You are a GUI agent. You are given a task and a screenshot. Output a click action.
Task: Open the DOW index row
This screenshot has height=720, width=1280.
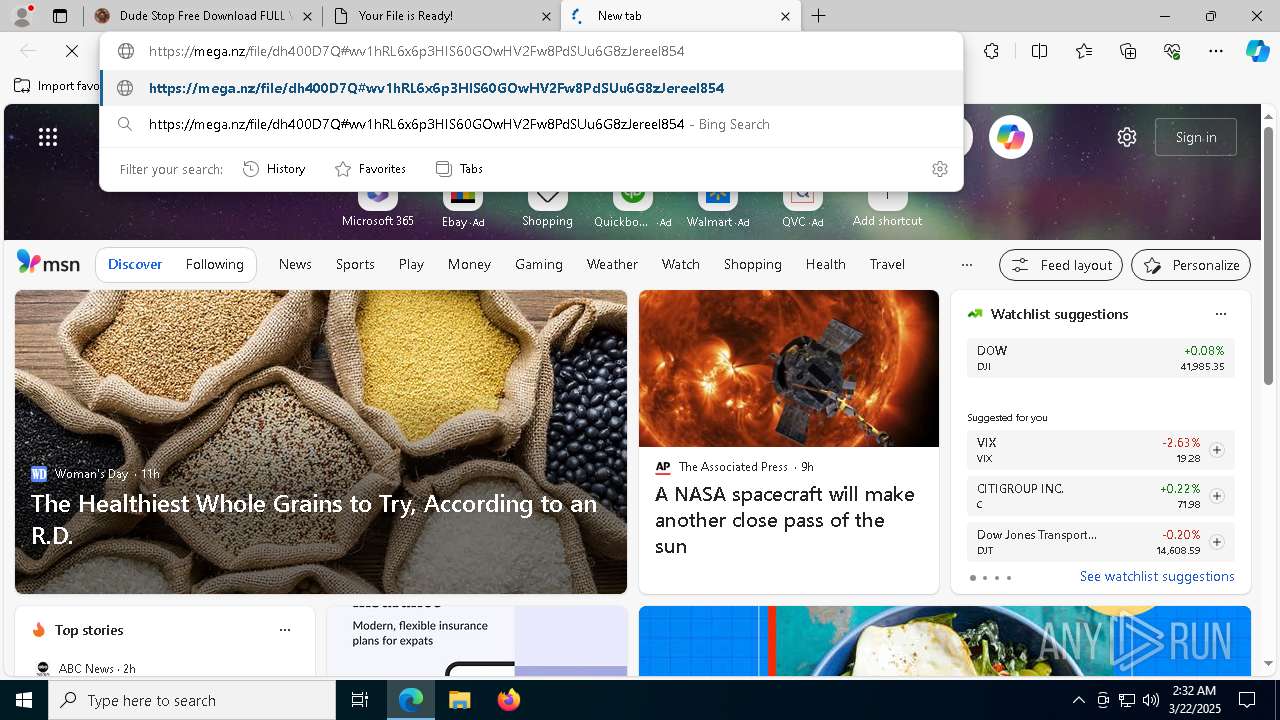click(1100, 359)
